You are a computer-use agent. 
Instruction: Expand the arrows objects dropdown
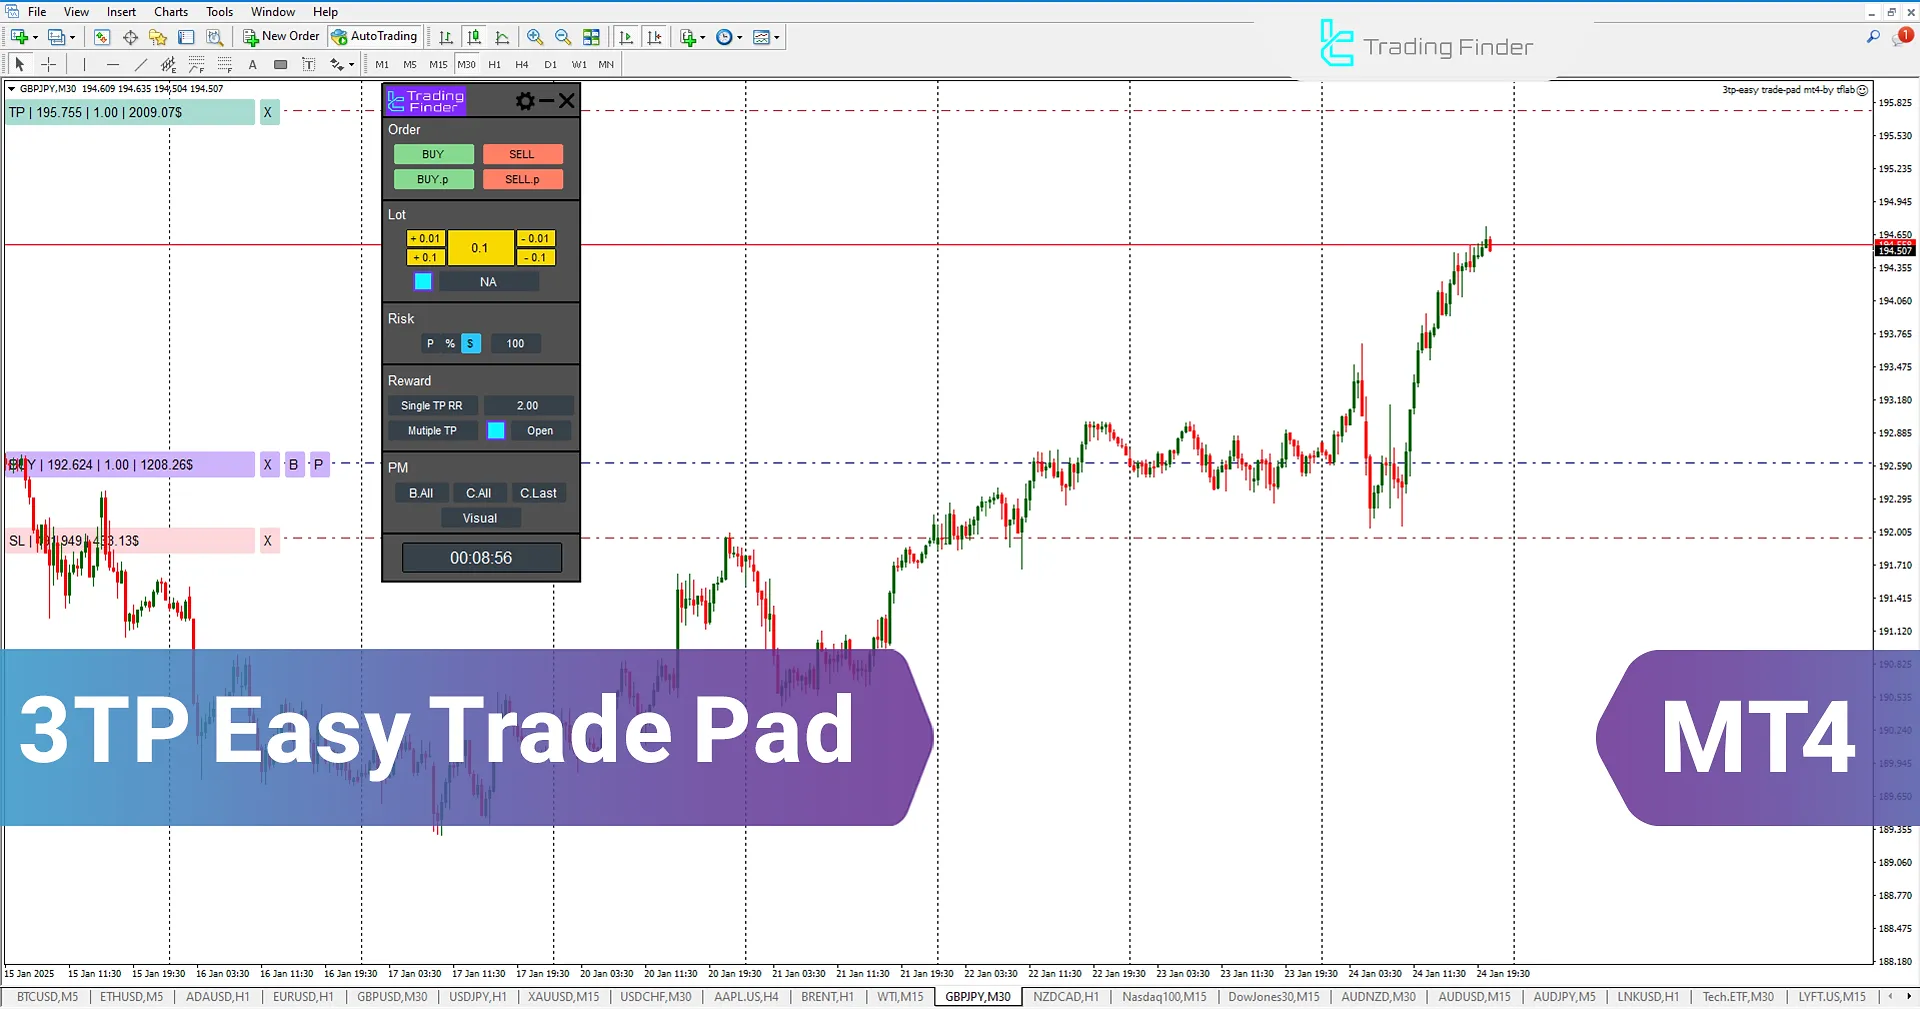tap(351, 64)
